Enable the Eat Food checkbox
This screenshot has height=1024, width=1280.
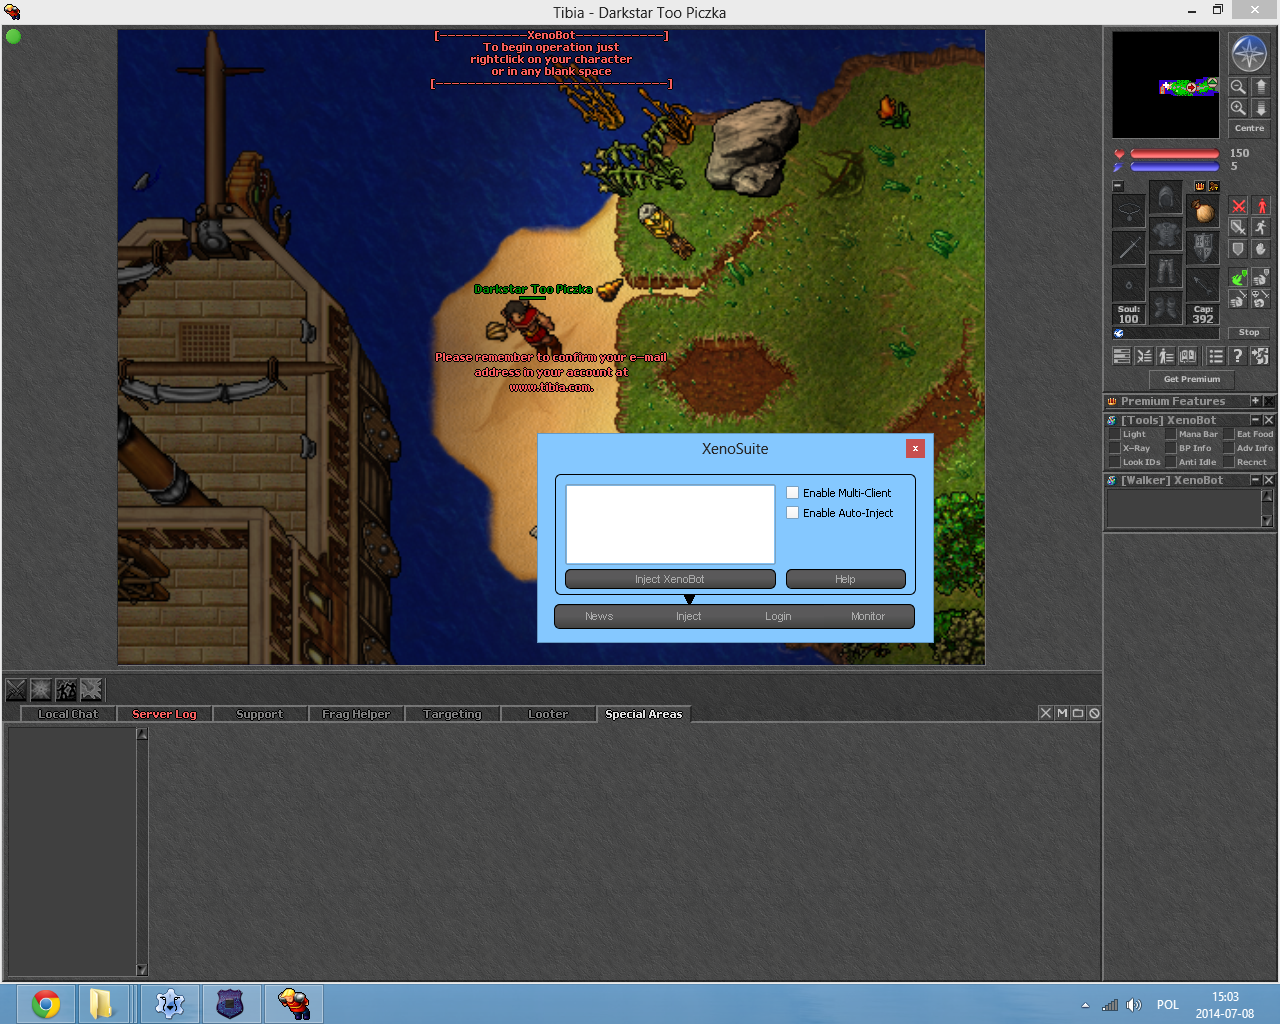(1229, 434)
